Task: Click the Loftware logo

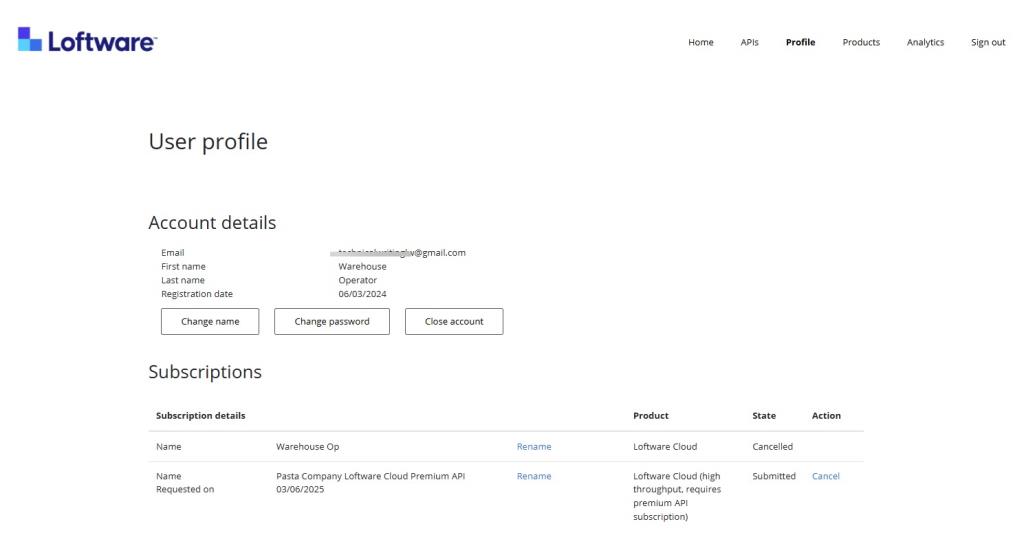Action: 88,40
